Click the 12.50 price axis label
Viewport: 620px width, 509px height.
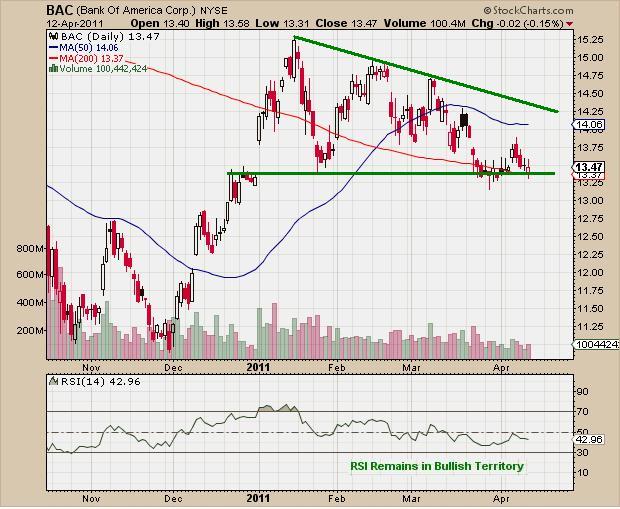589,237
